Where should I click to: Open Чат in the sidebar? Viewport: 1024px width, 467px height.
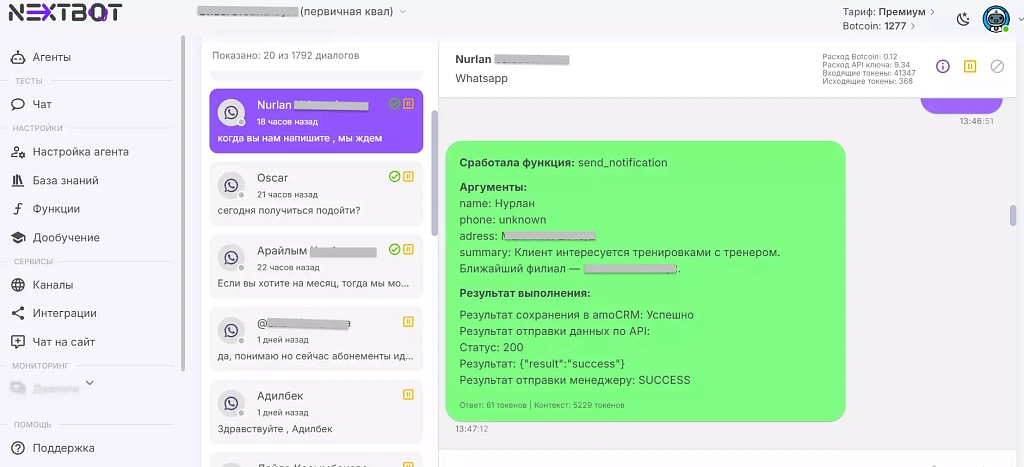coord(41,104)
